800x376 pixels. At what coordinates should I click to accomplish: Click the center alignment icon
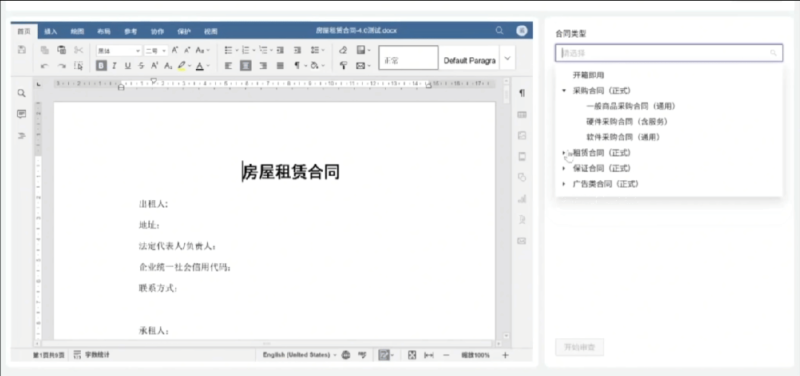point(246,66)
